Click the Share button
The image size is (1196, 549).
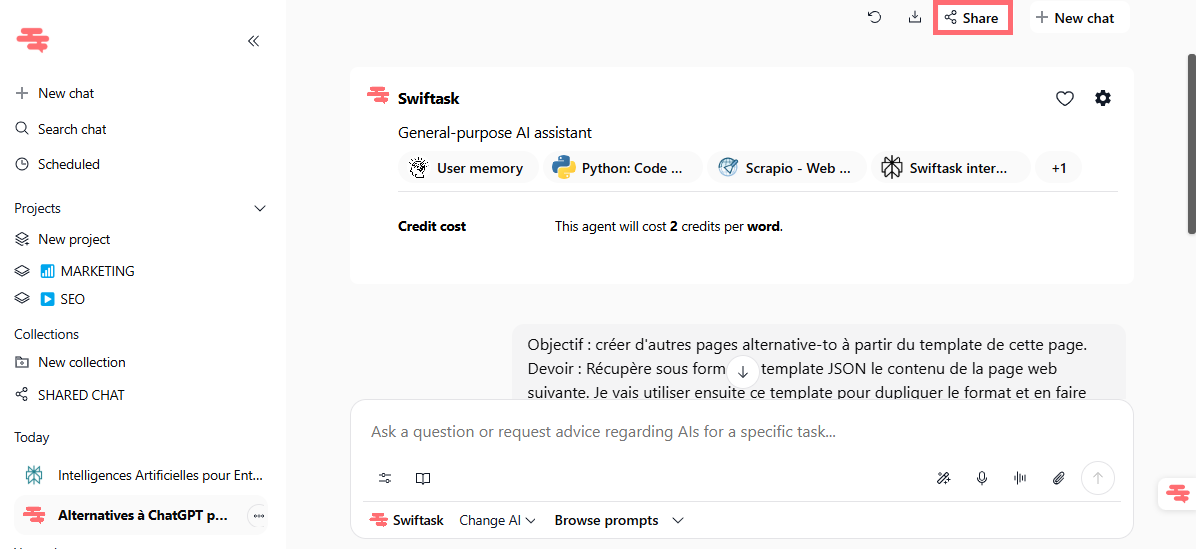(973, 18)
